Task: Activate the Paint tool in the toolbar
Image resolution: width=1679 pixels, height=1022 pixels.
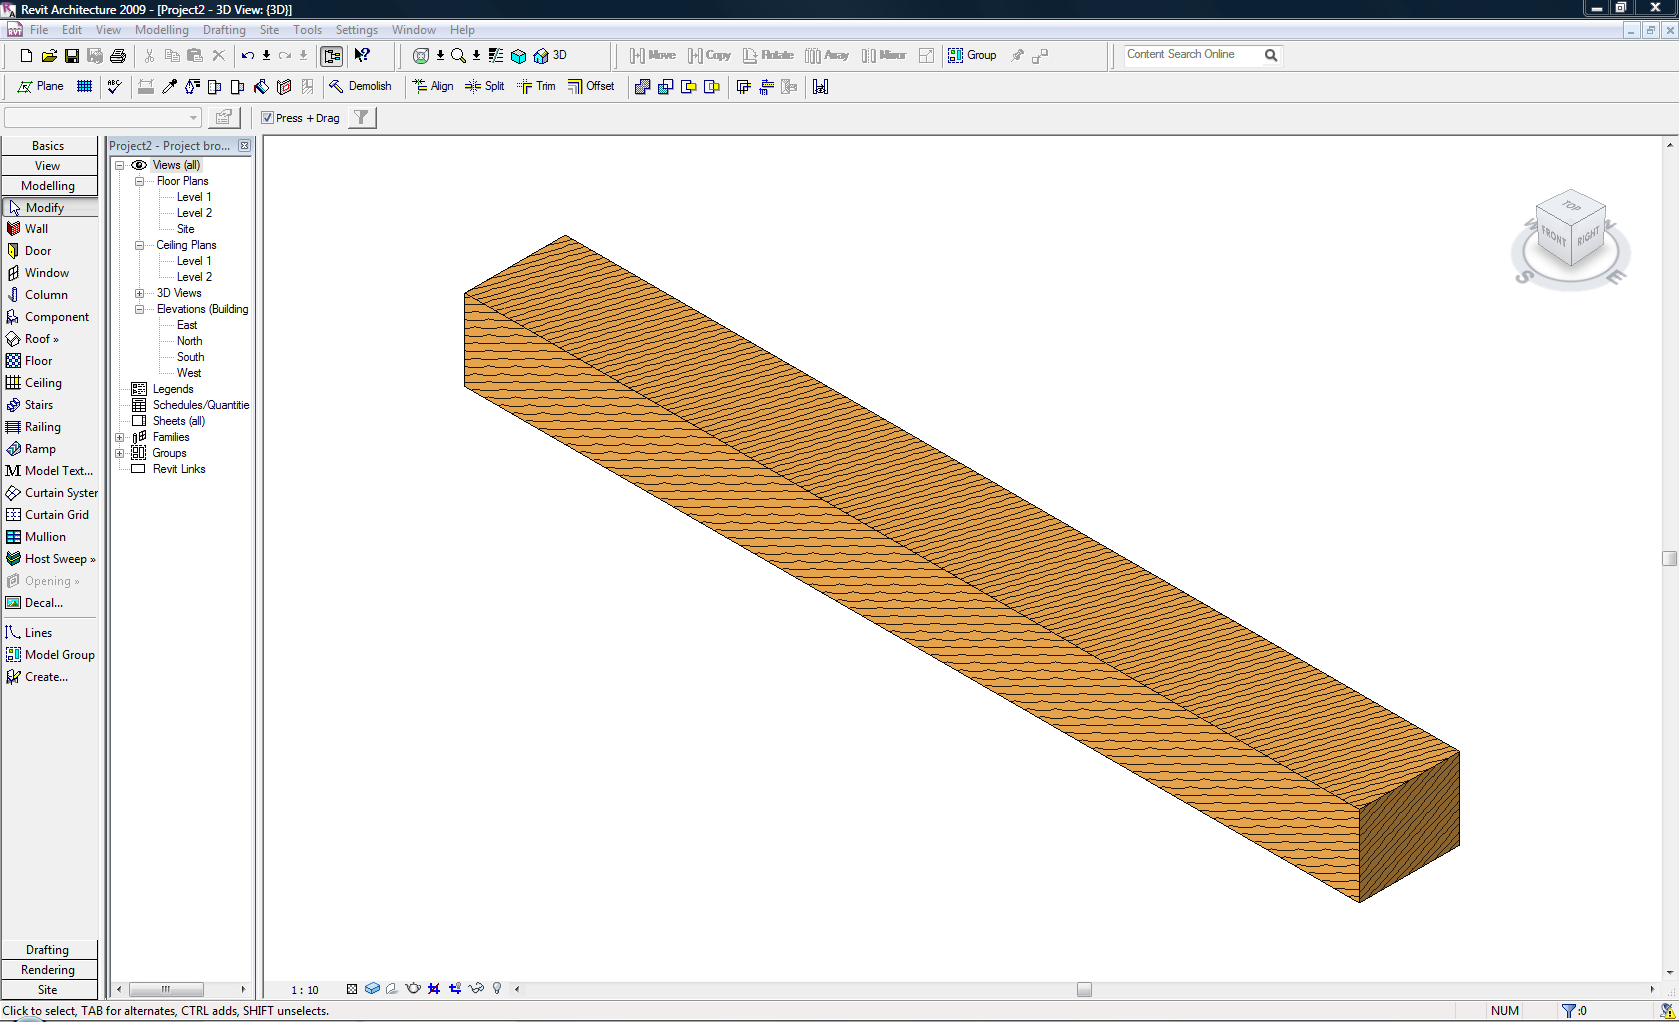Action: pos(263,87)
